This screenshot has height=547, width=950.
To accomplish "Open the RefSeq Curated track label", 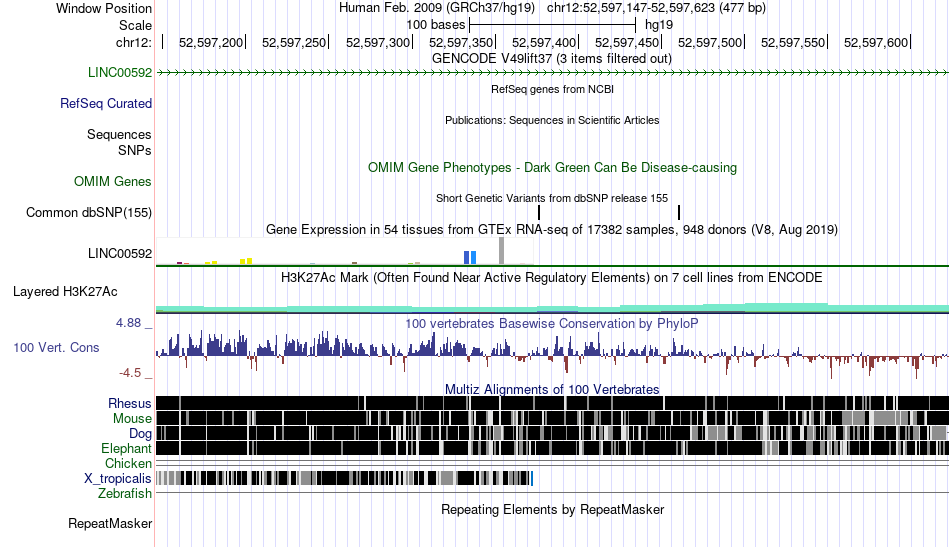I will (105, 104).
